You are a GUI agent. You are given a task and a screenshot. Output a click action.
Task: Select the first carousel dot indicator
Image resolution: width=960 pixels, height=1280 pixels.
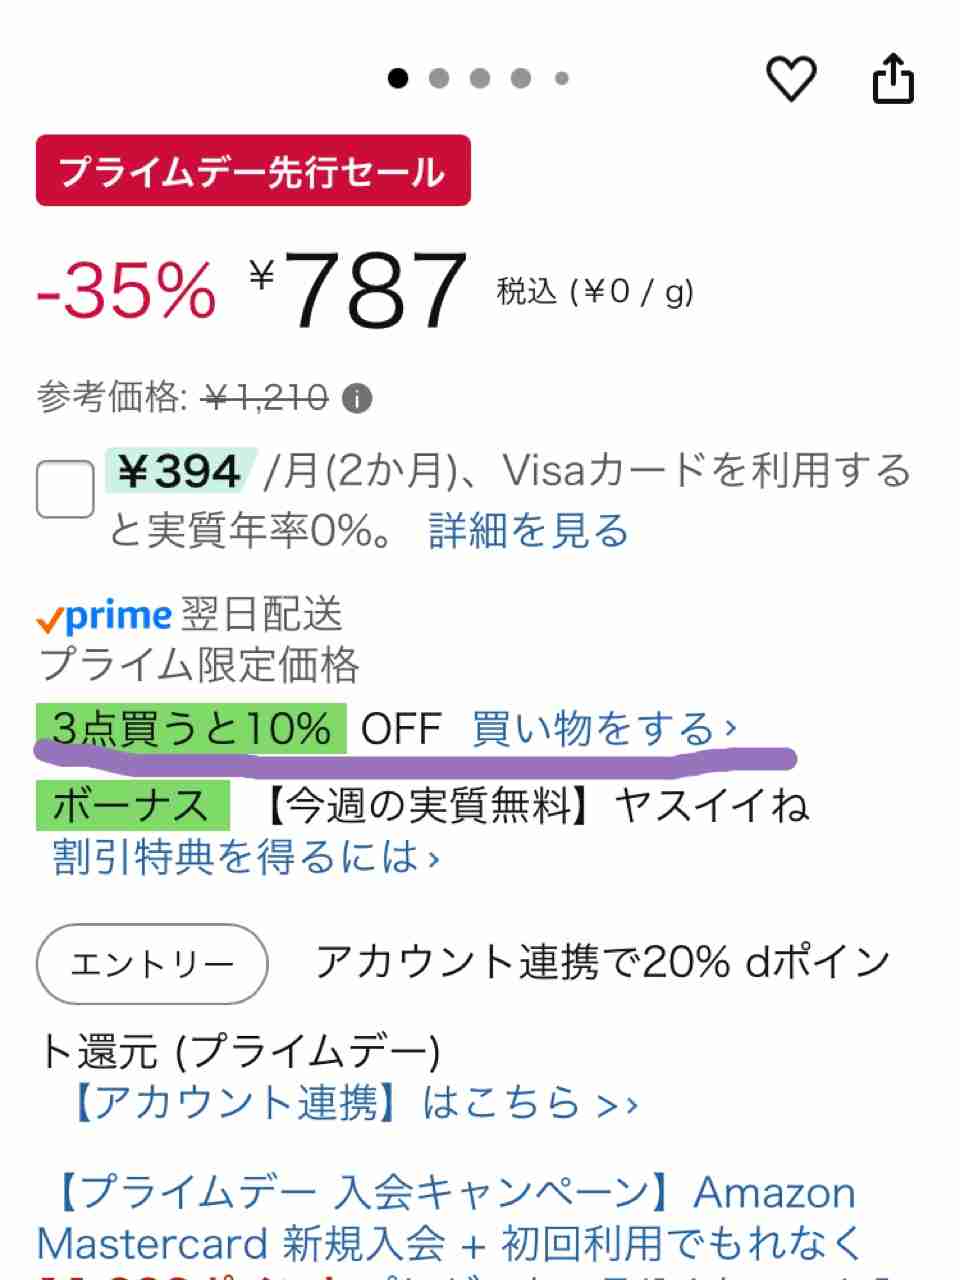pyautogui.click(x=398, y=78)
